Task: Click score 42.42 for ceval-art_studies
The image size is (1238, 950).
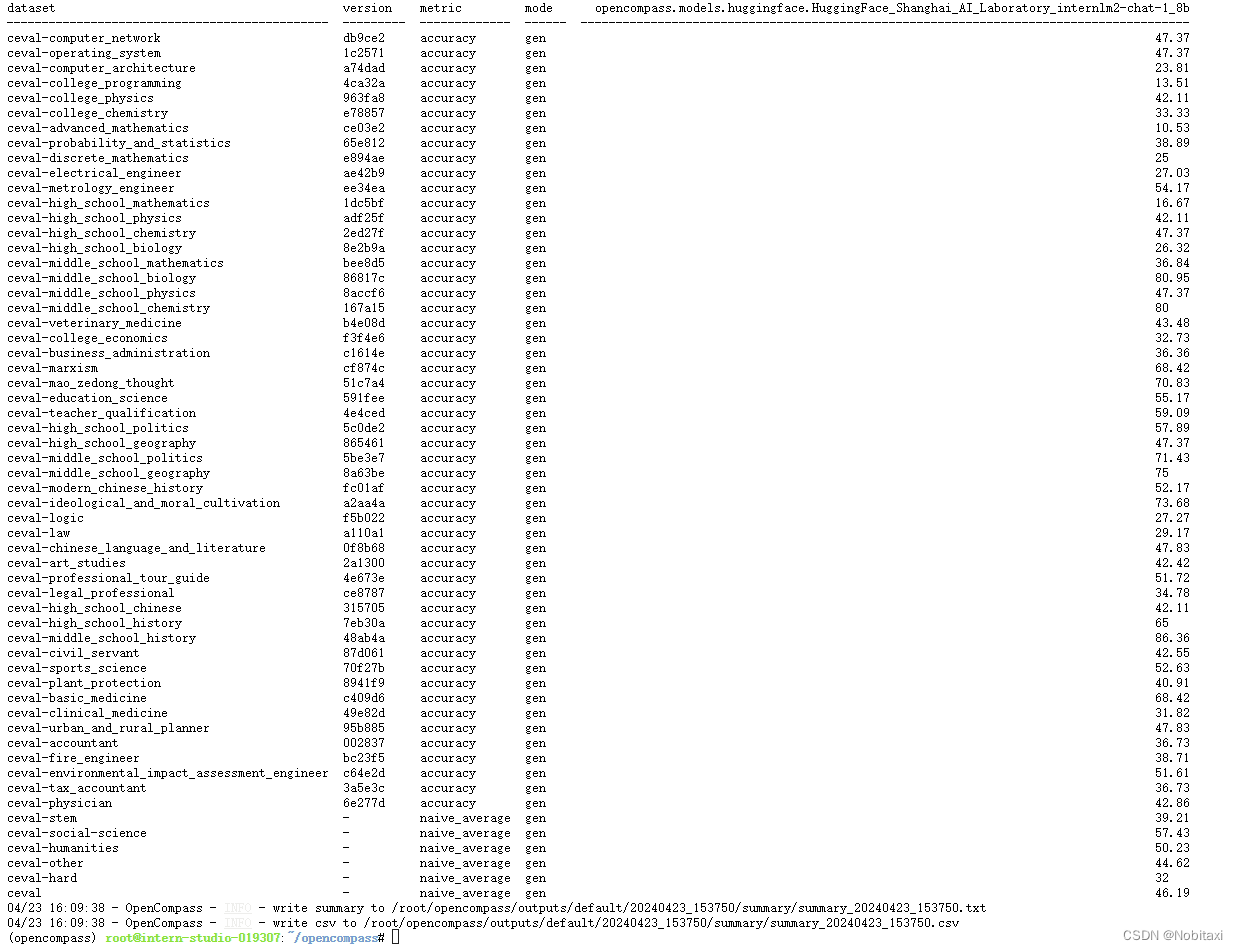Action: pos(1172,563)
